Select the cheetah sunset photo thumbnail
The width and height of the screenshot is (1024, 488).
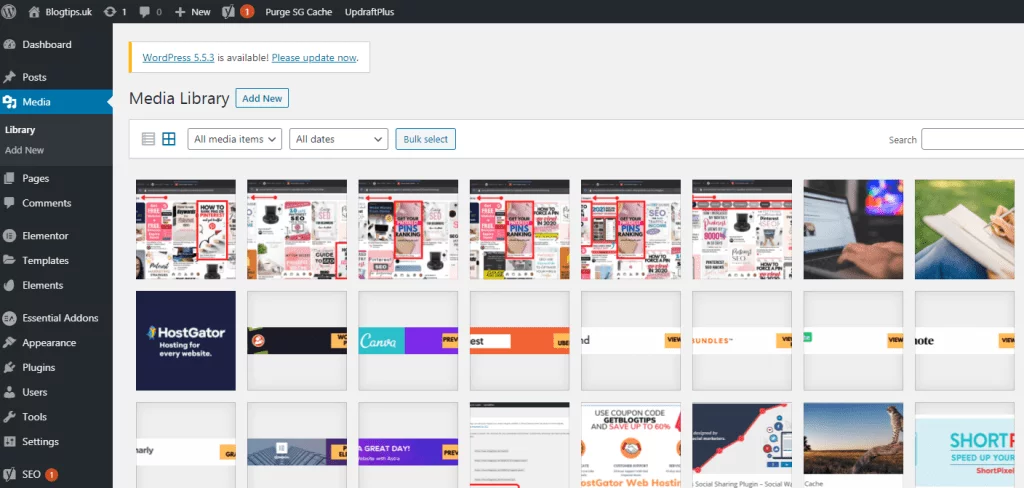[x=854, y=445]
